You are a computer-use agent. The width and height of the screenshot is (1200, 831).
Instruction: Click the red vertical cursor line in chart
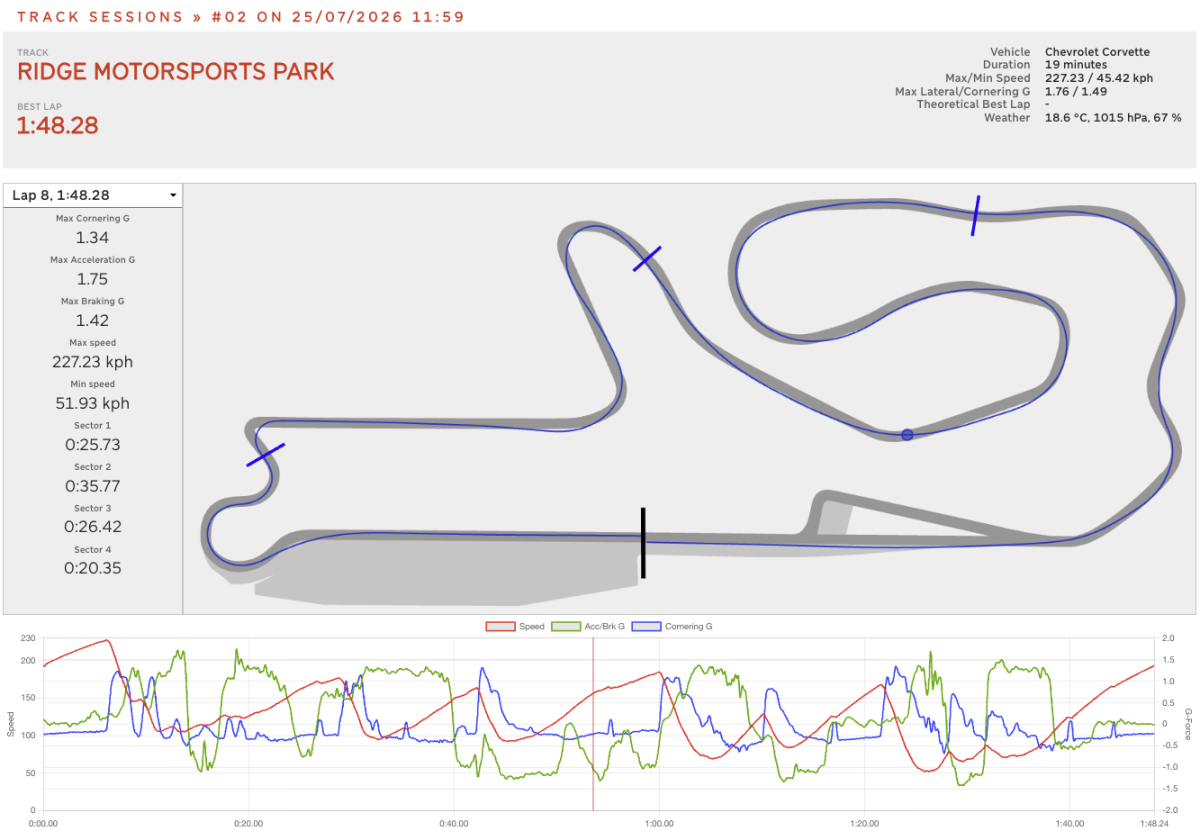[593, 725]
